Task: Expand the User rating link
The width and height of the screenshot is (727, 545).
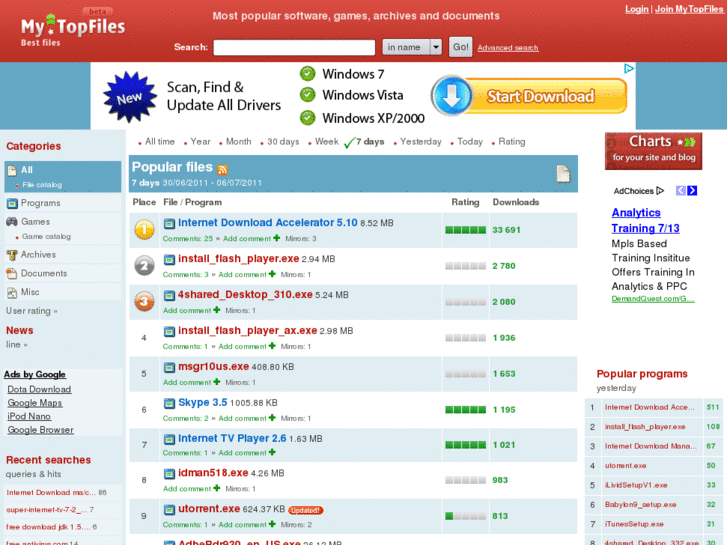Action: click(x=32, y=311)
